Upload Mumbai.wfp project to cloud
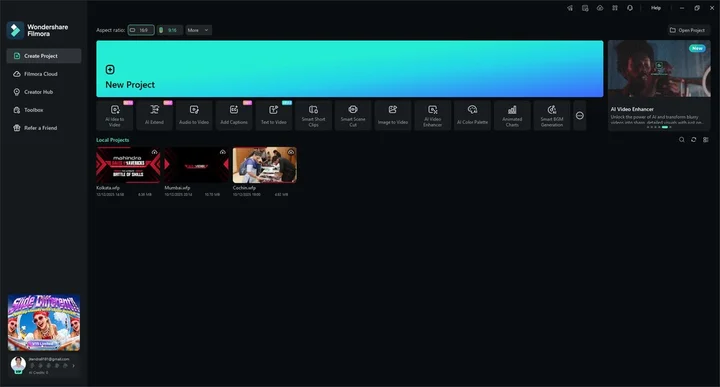The height and width of the screenshot is (387, 720). (223, 152)
